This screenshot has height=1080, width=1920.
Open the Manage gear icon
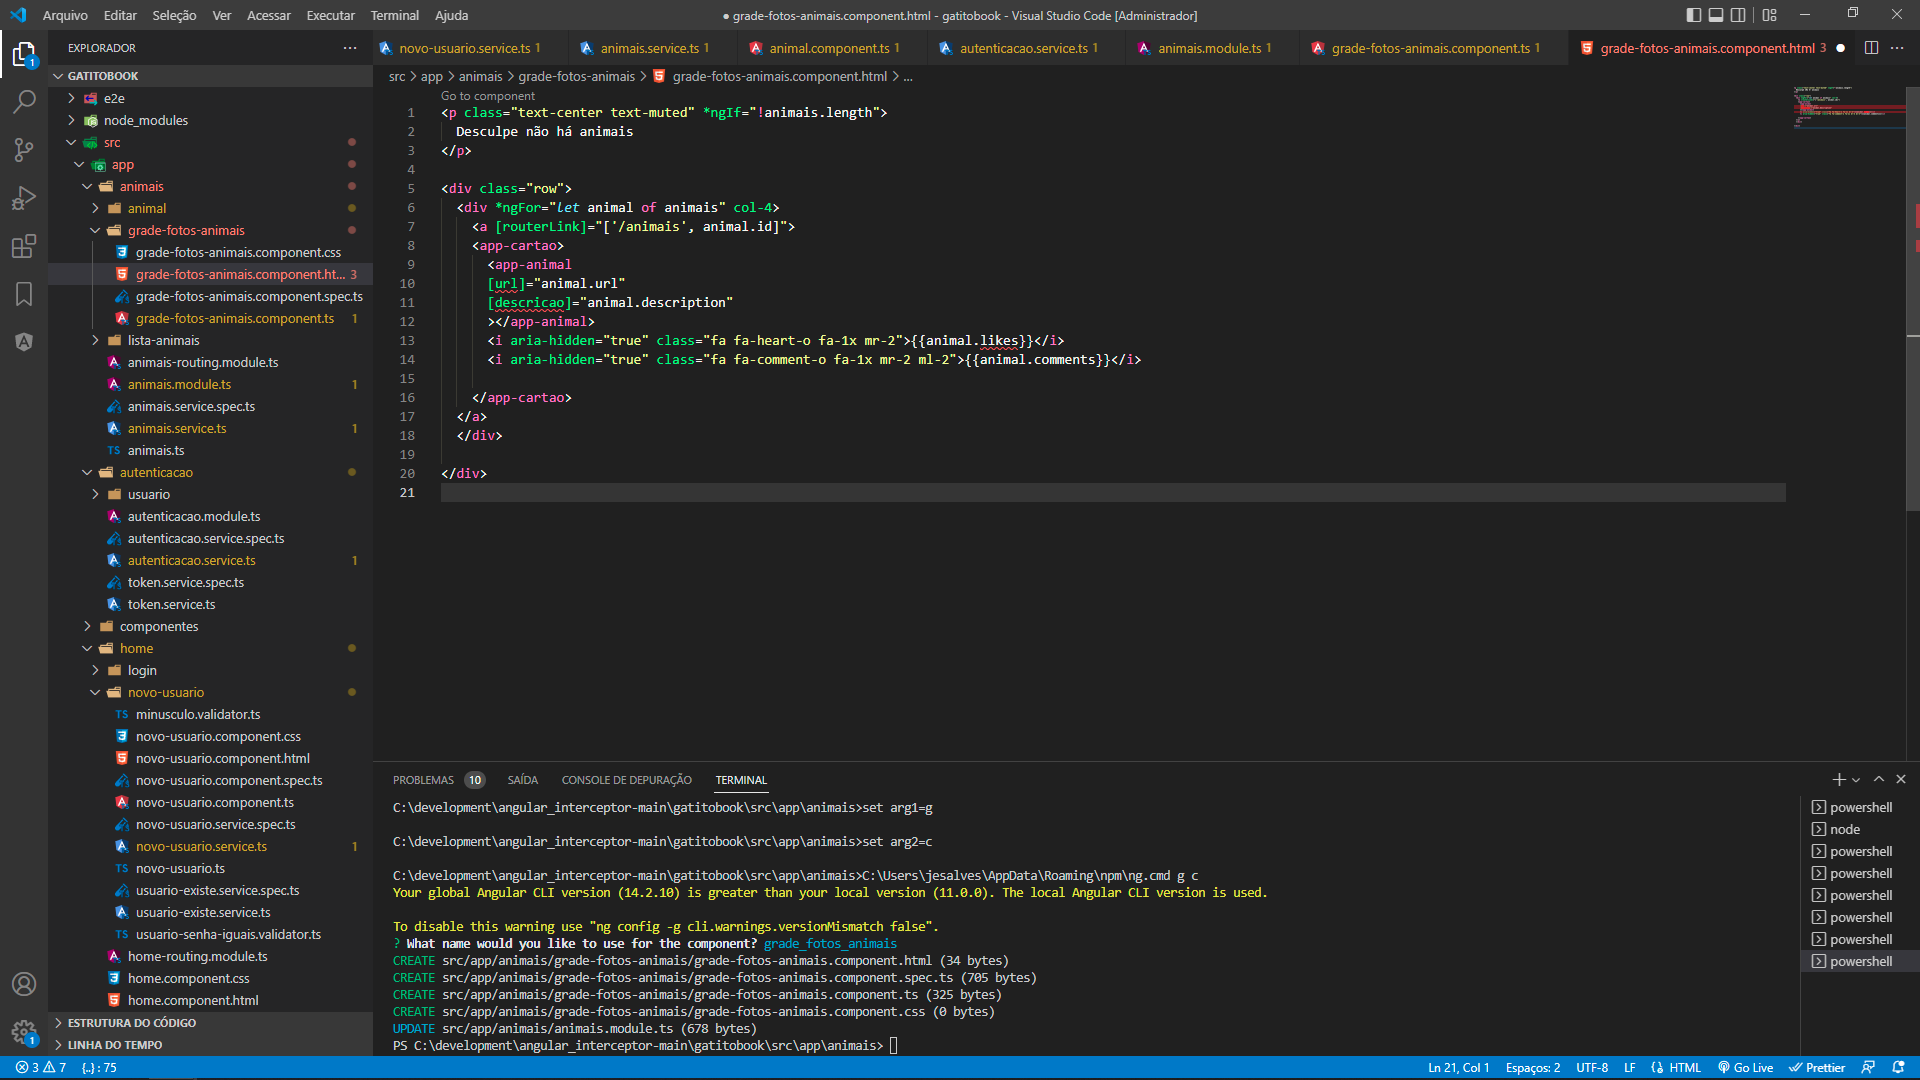[x=24, y=1032]
